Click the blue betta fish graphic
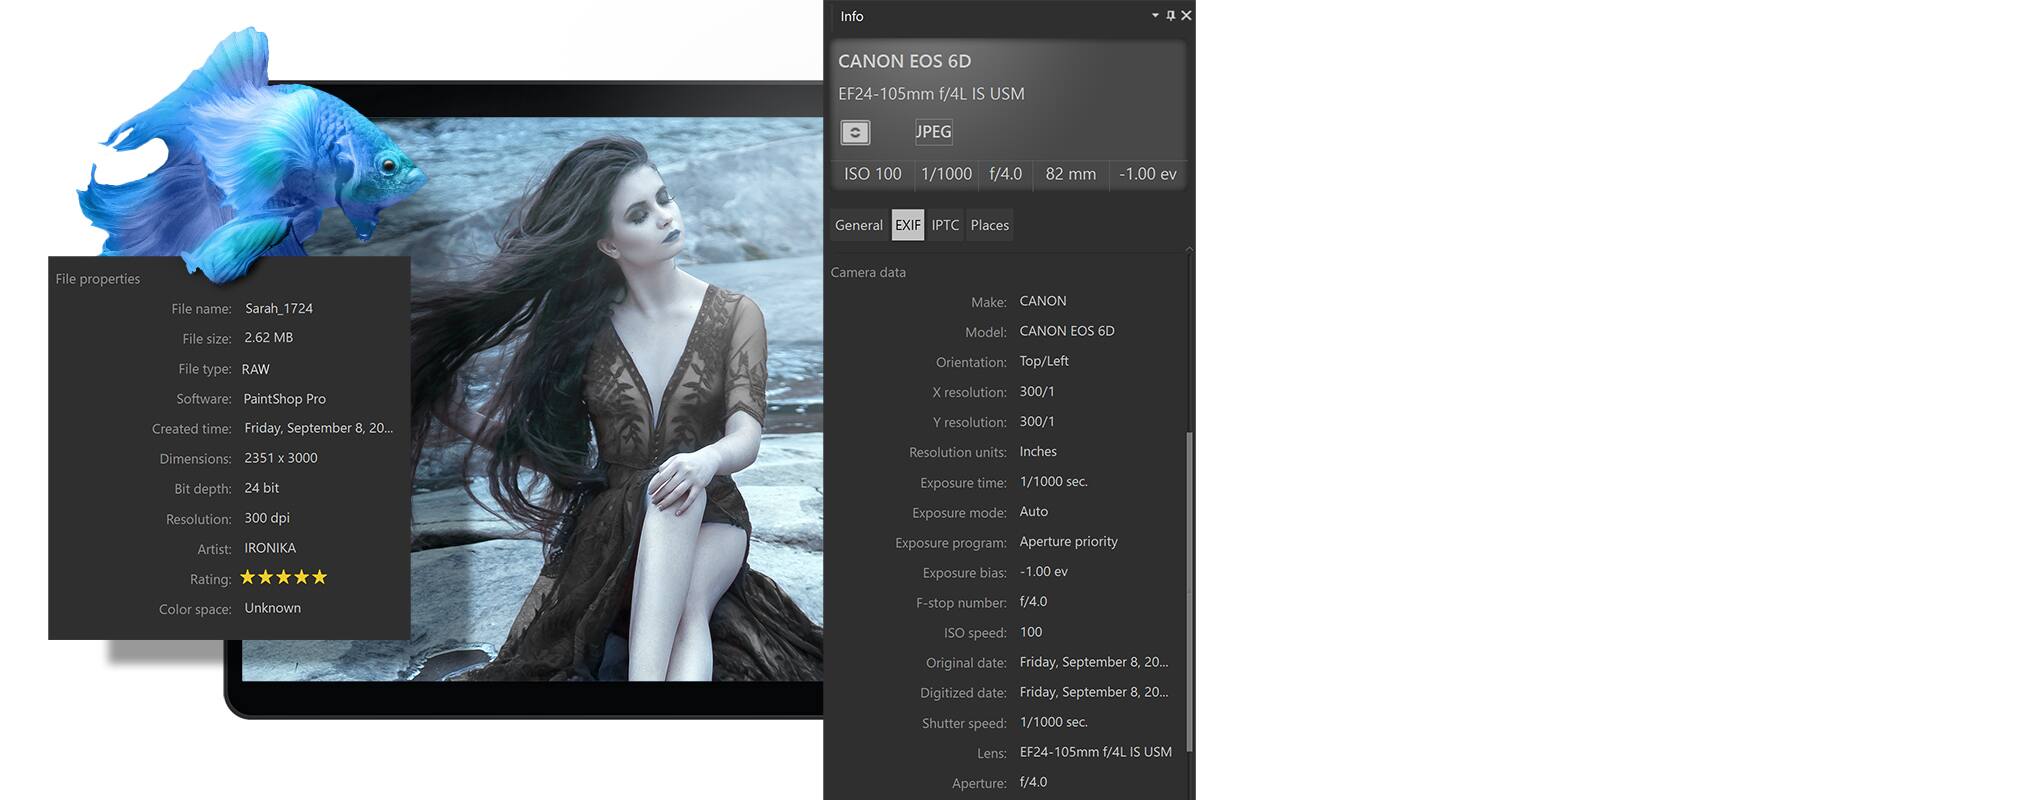The image size is (2020, 800). [250, 155]
